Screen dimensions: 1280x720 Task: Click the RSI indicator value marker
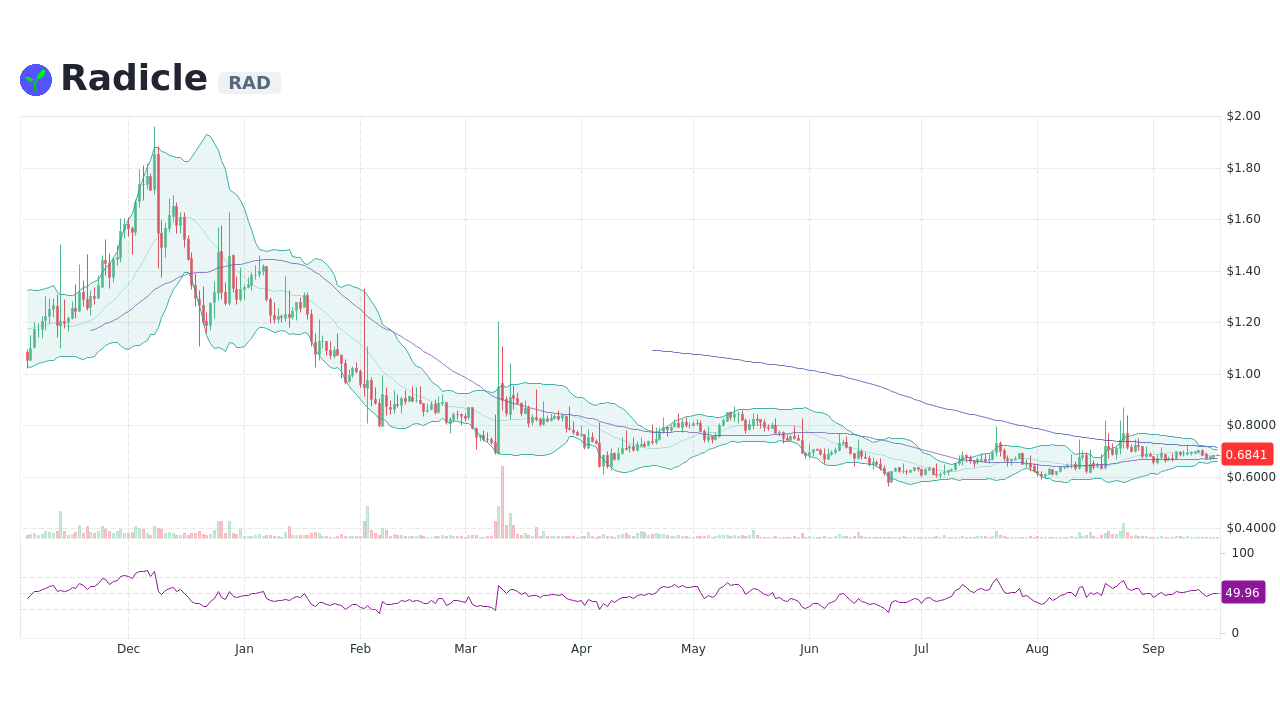[x=1243, y=593]
